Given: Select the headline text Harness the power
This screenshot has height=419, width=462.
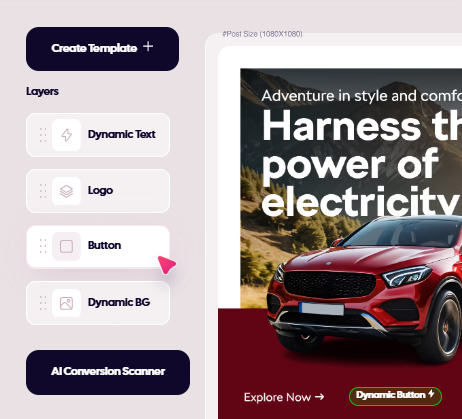Looking at the screenshot, I should (x=362, y=163).
